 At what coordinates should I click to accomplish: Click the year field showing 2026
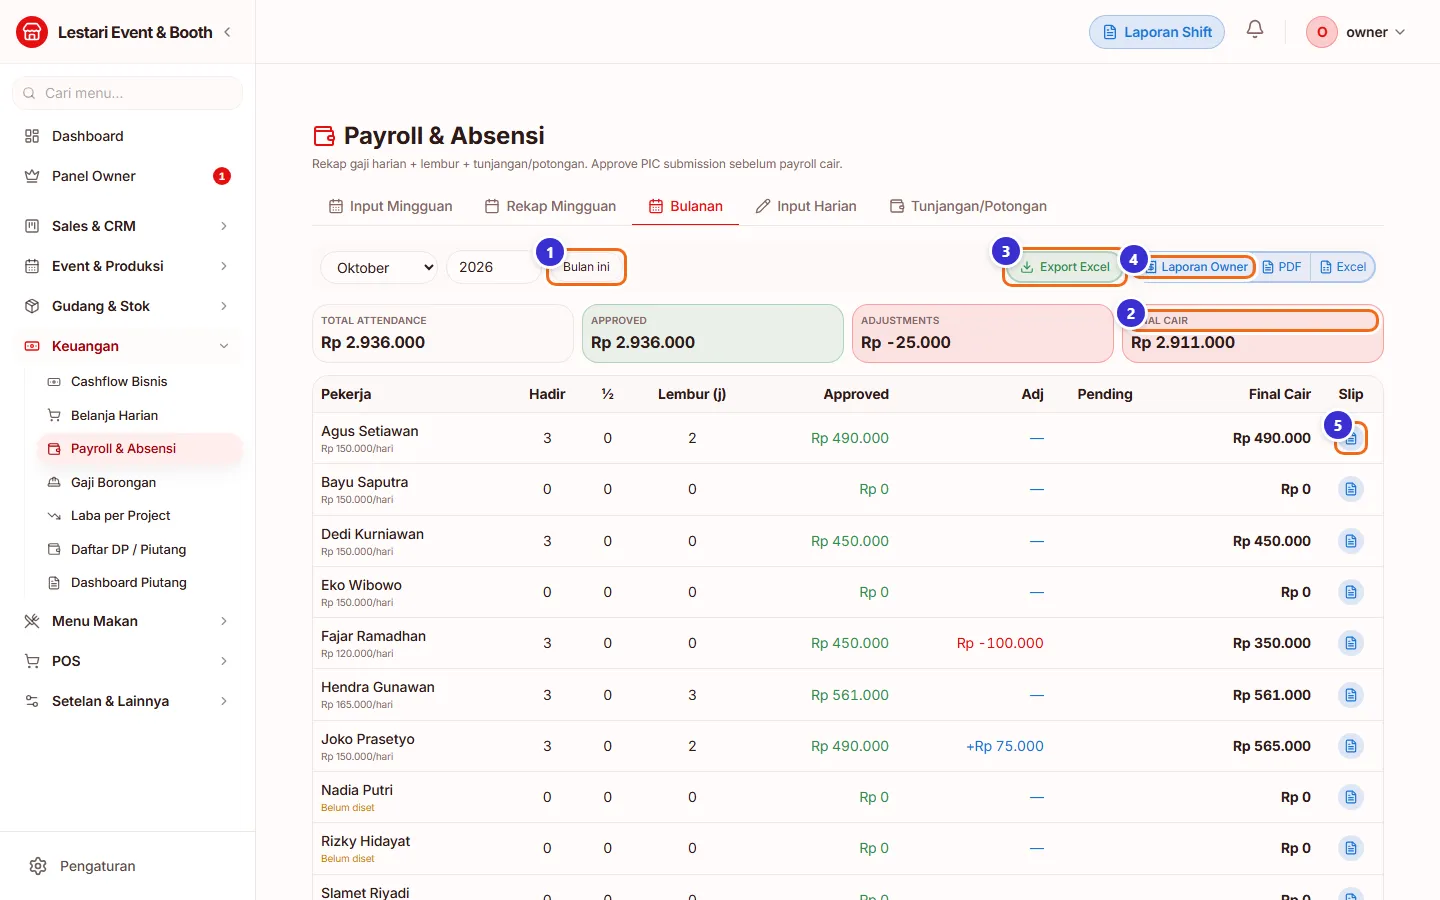(493, 267)
